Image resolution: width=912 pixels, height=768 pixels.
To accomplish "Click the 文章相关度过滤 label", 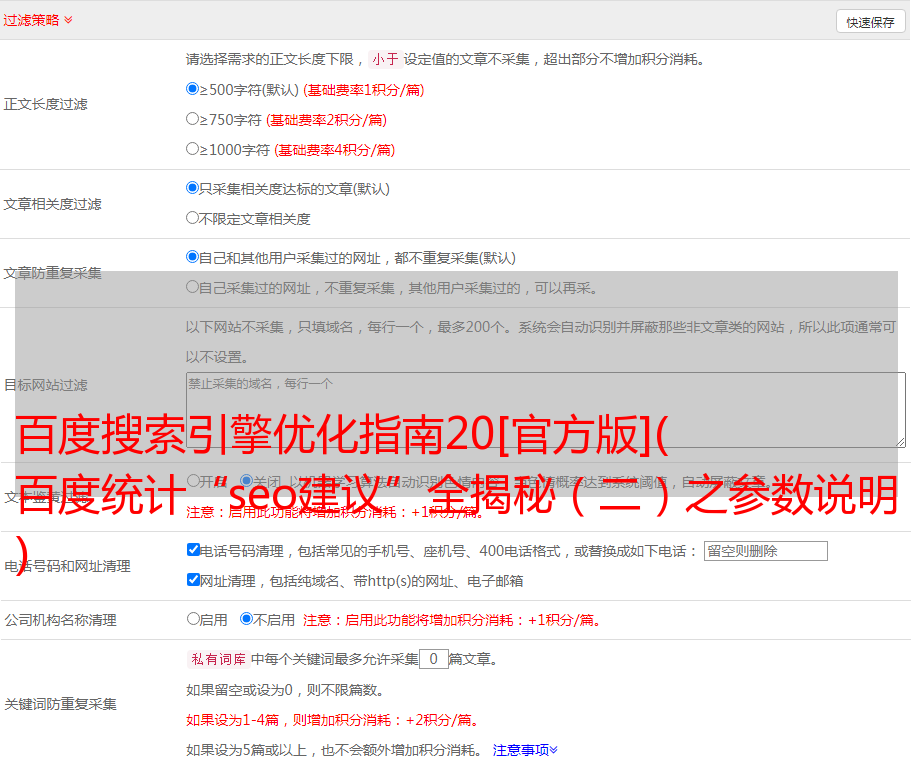I will (x=52, y=204).
